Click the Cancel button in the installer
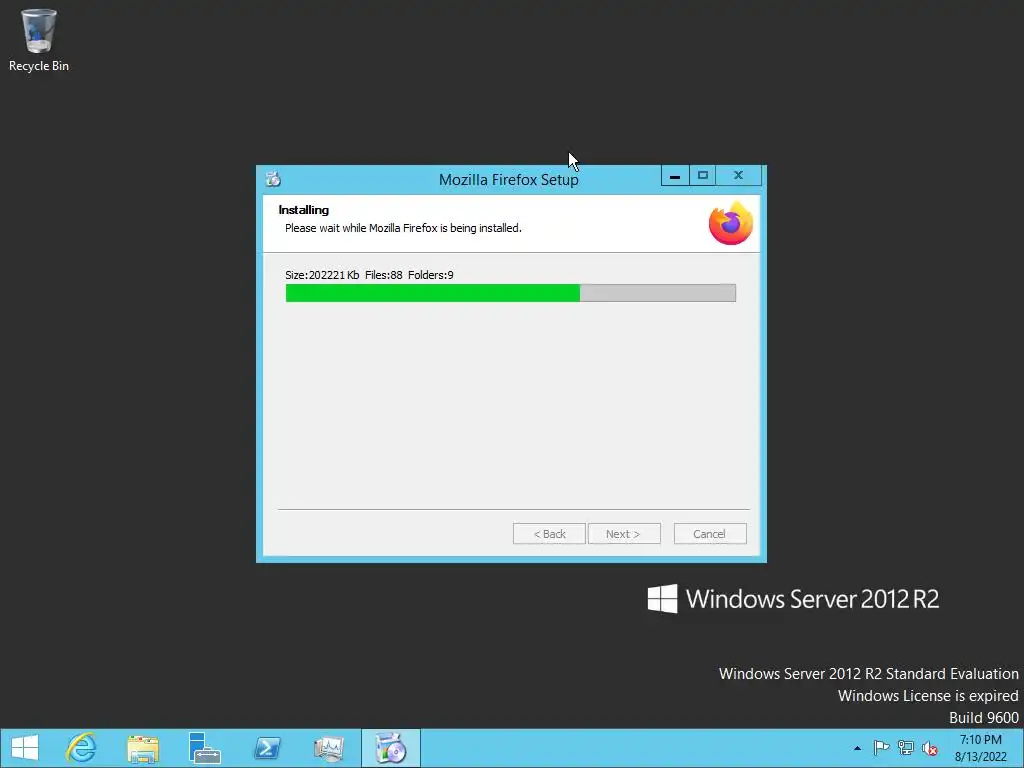 (x=710, y=534)
